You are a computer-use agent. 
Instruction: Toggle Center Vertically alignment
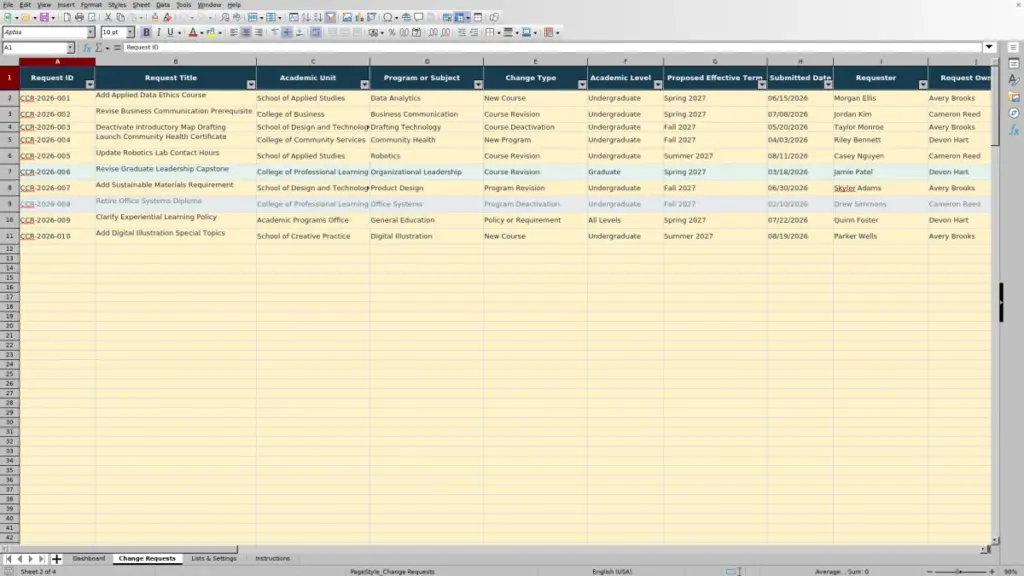(x=287, y=32)
